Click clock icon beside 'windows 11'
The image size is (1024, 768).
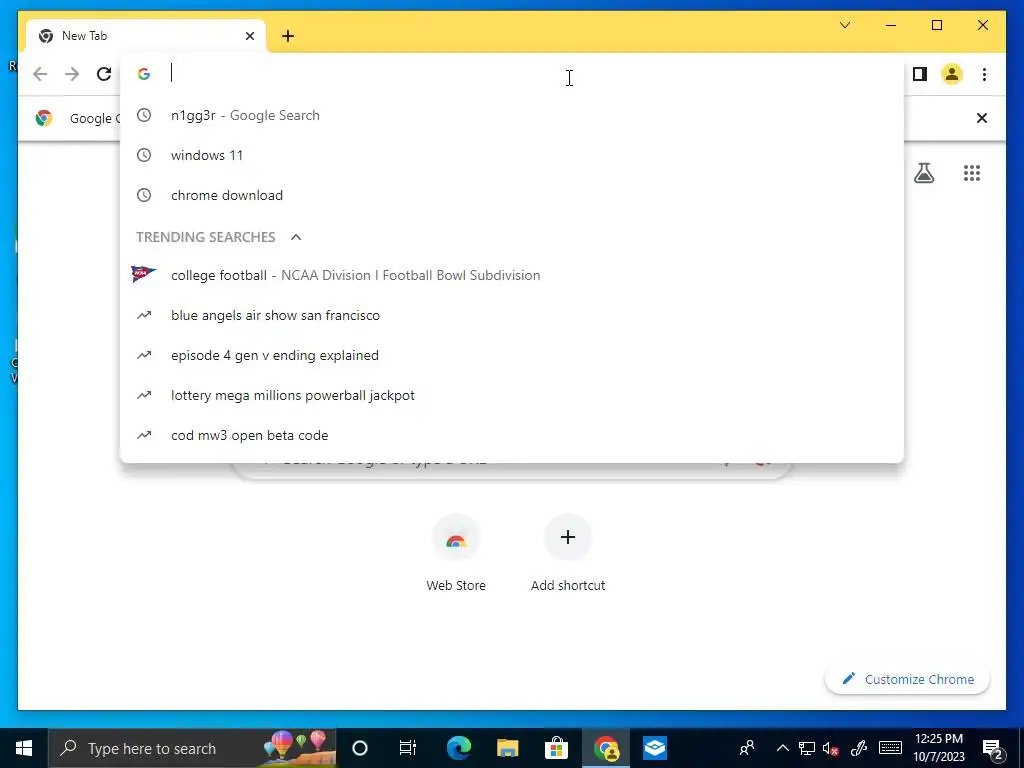tap(144, 155)
